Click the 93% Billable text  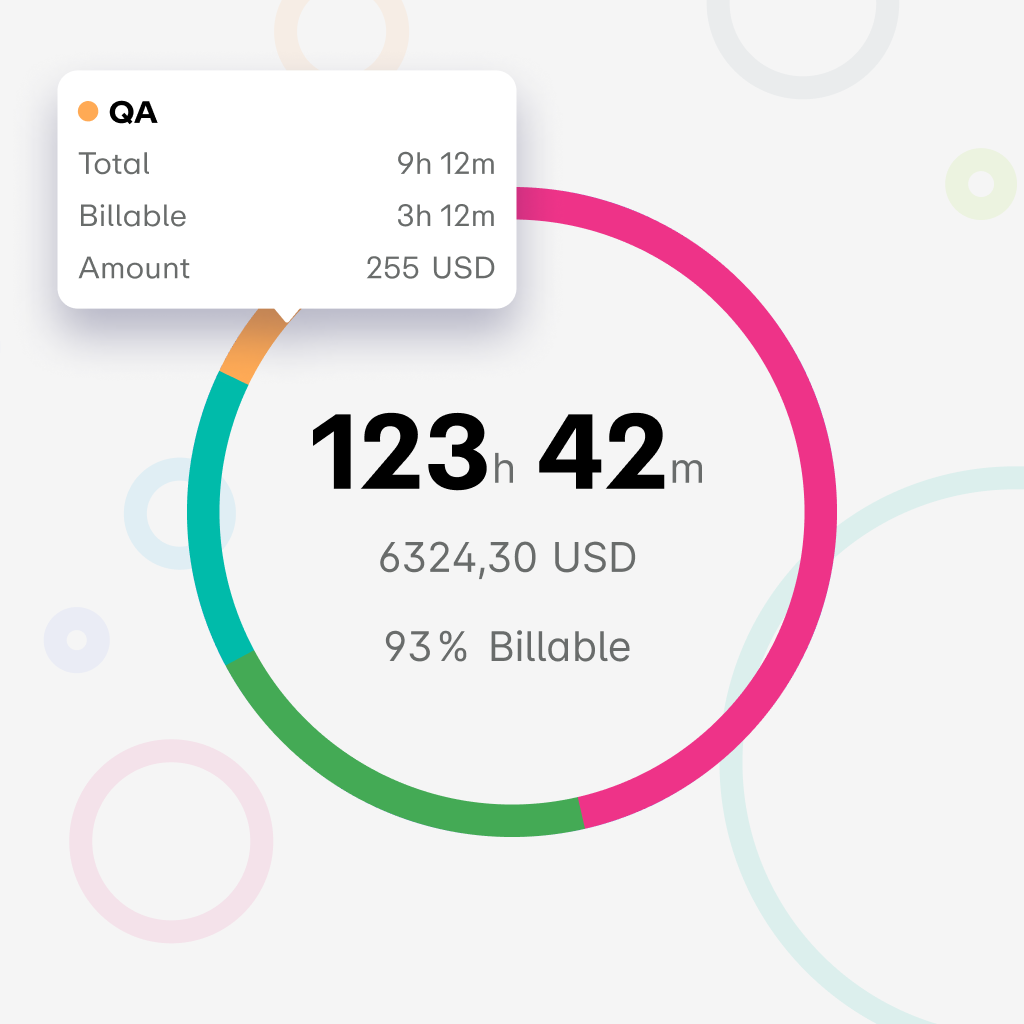(507, 647)
